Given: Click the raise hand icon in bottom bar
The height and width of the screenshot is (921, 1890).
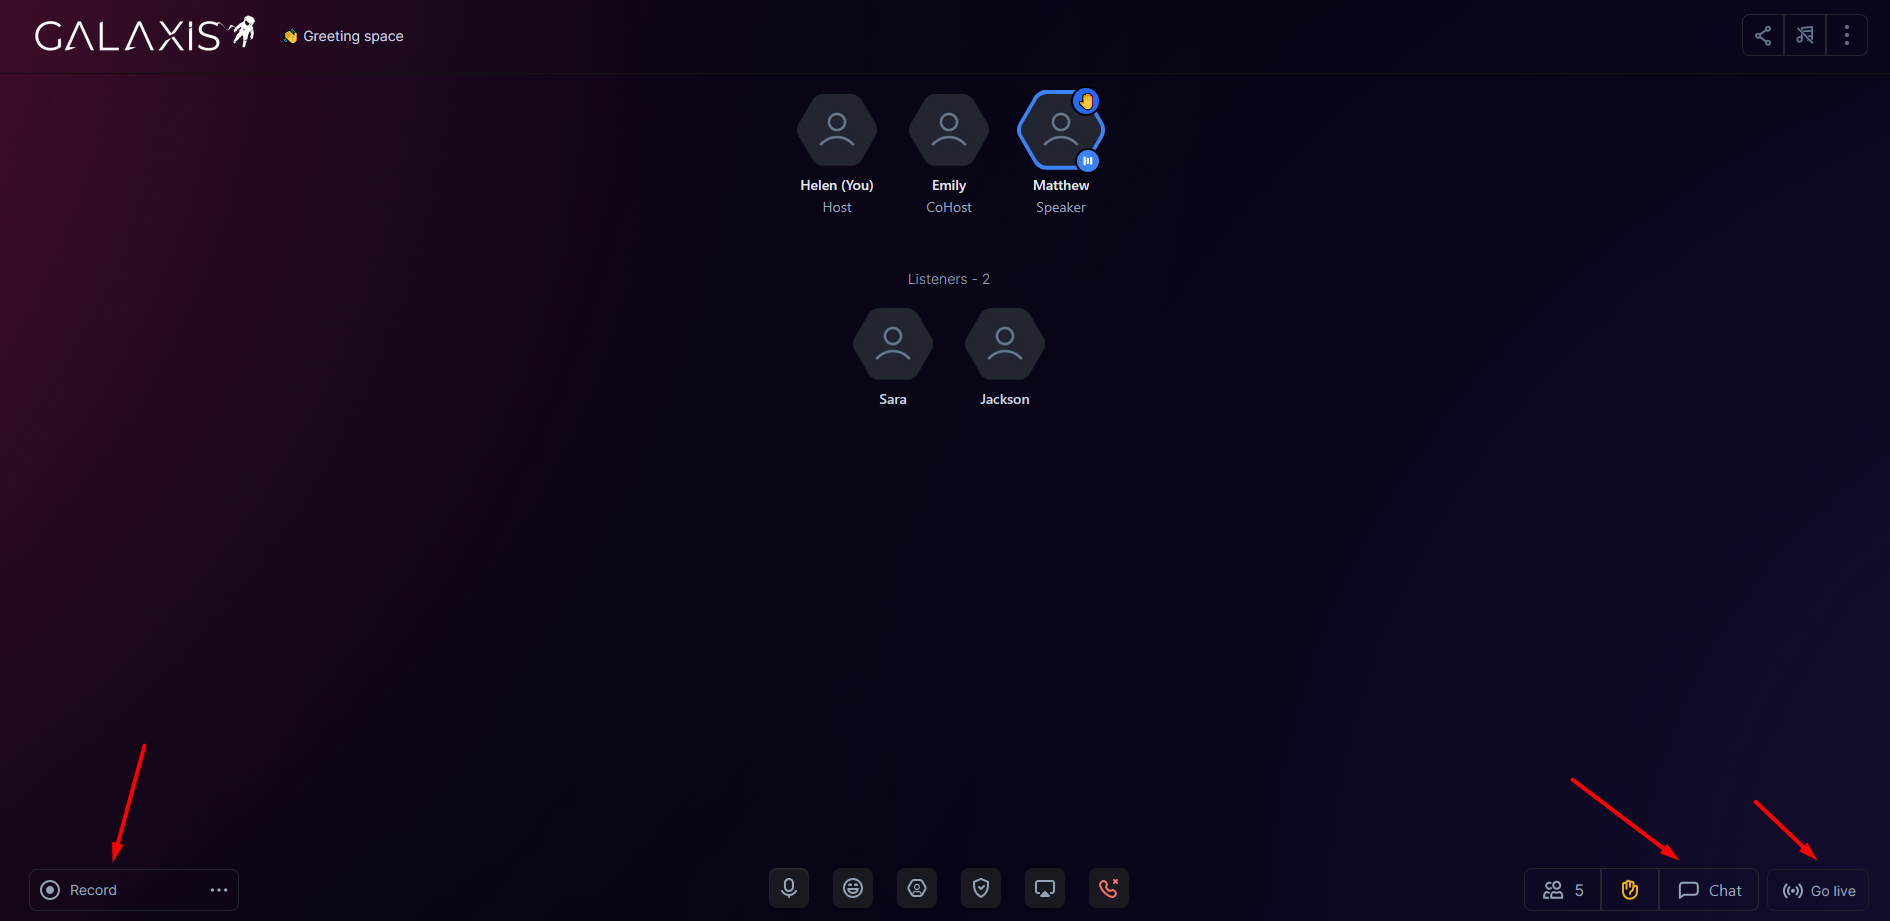Looking at the screenshot, I should 1630,890.
